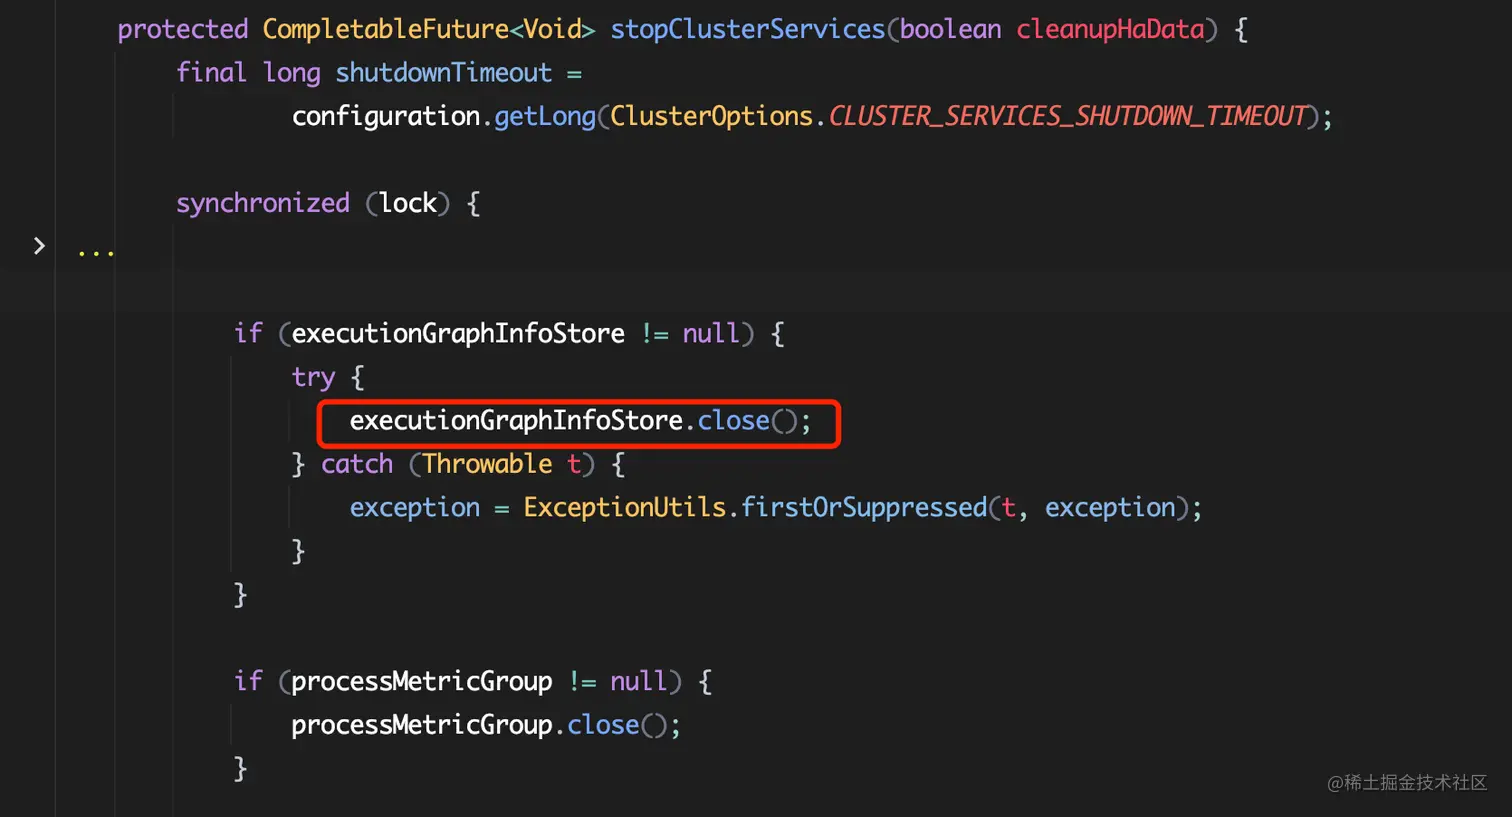Click the lock variable in synchronized block

(408, 203)
